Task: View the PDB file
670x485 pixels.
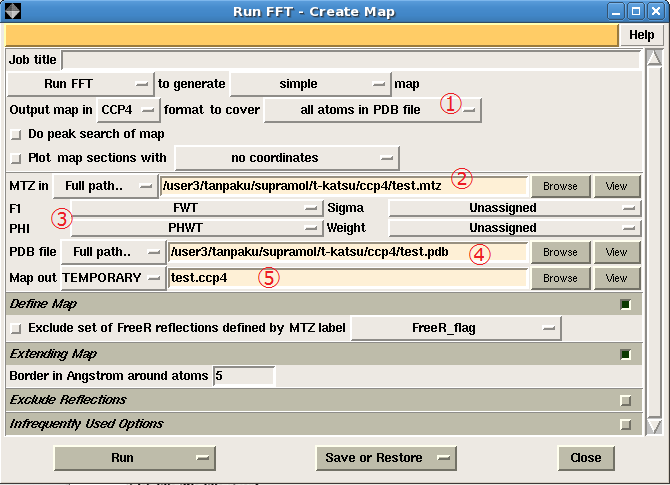Action: coord(617,252)
